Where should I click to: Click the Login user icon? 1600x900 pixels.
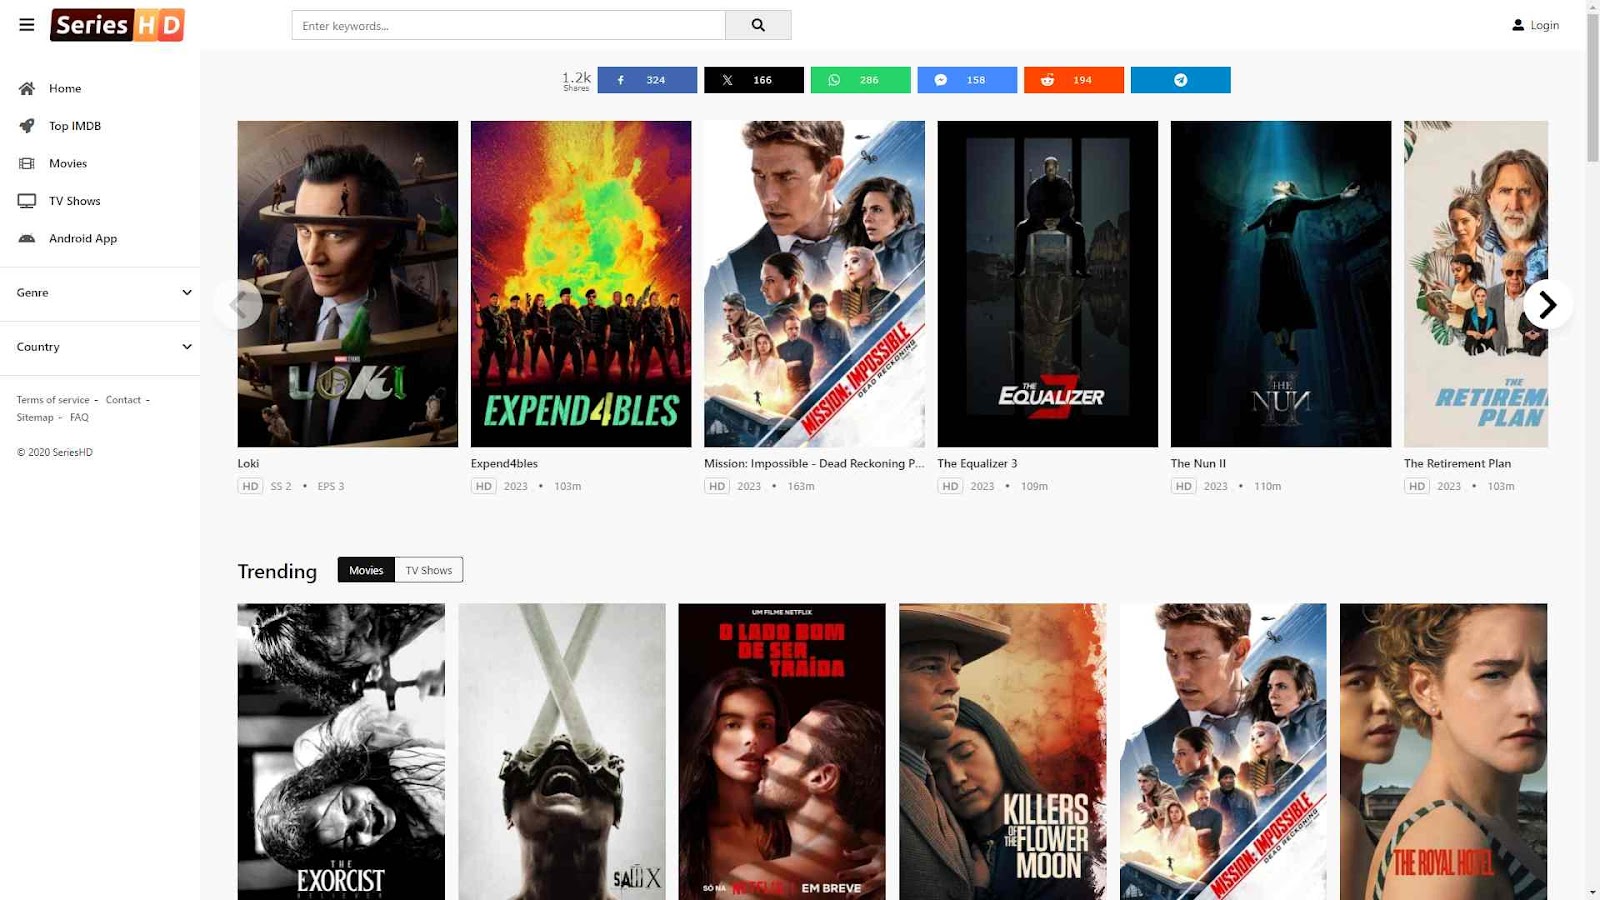point(1518,25)
